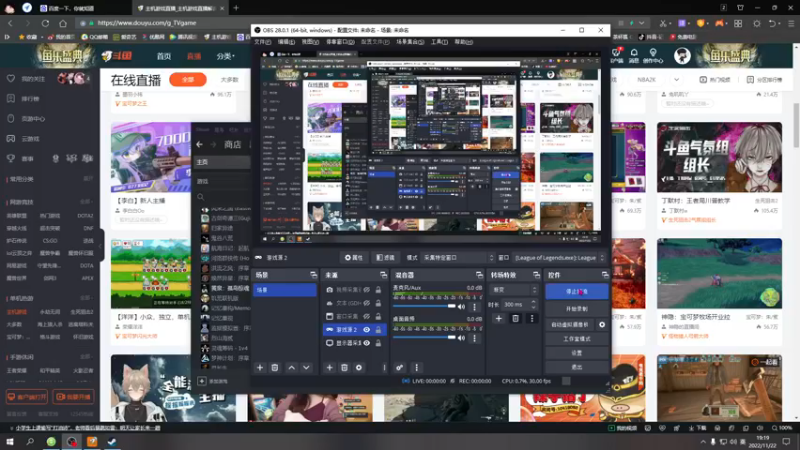Open OBS 设置 from Controls panel

point(577,353)
